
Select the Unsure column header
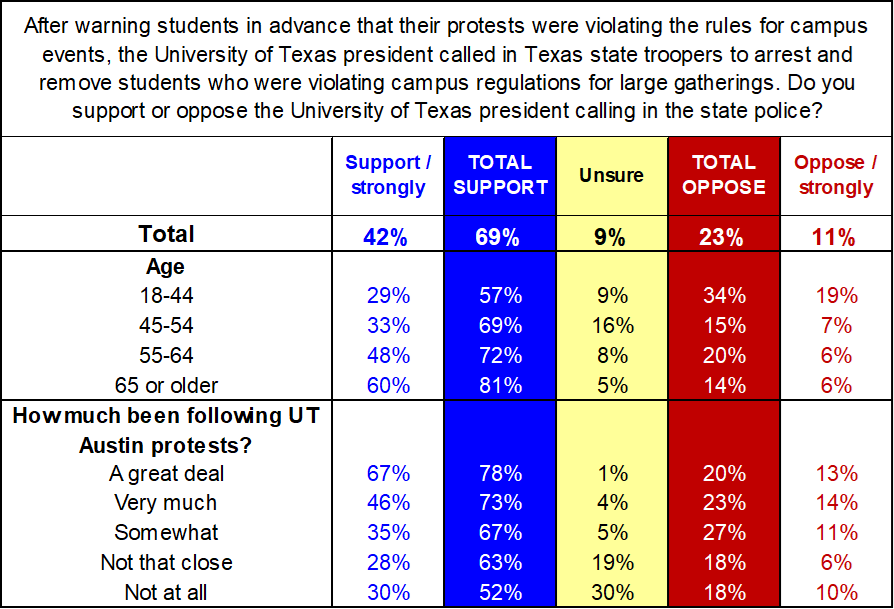tap(611, 175)
